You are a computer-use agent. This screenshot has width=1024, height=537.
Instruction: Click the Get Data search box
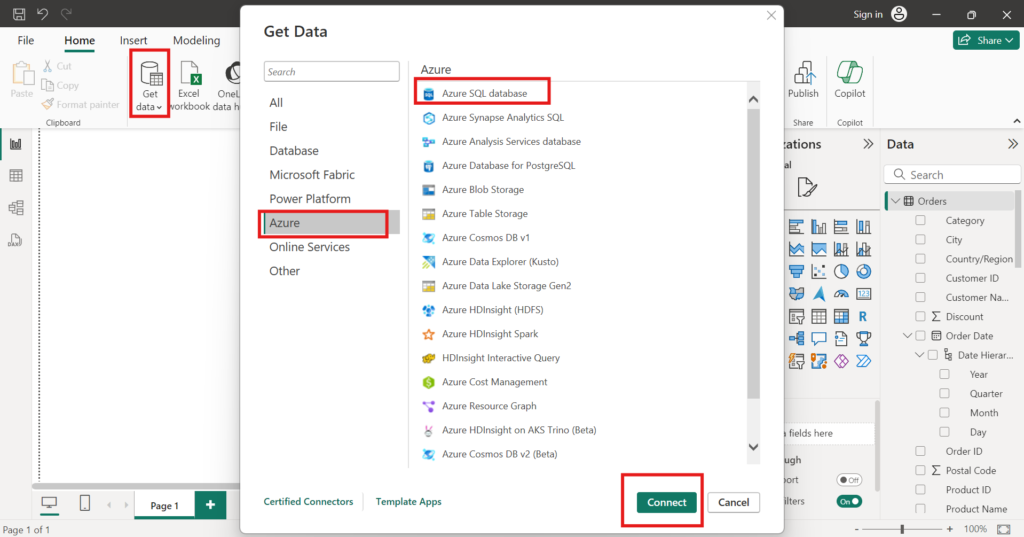[332, 72]
